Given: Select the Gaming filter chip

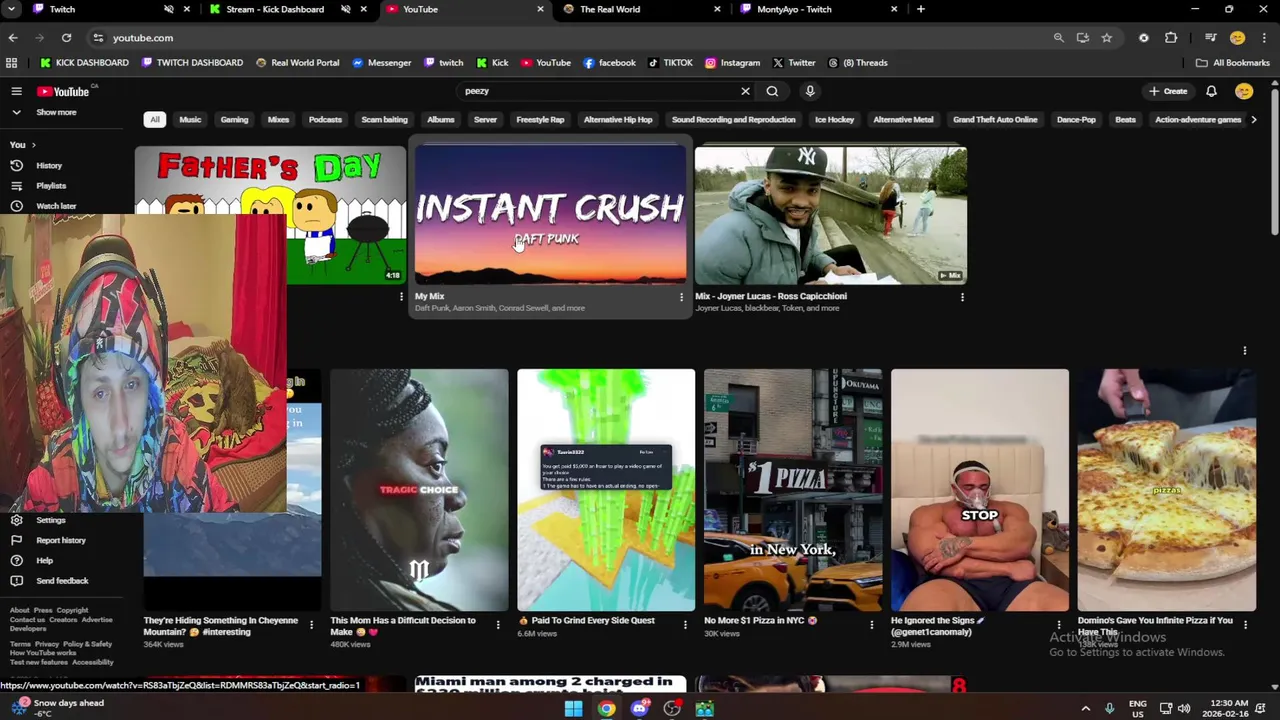Looking at the screenshot, I should coord(234,120).
